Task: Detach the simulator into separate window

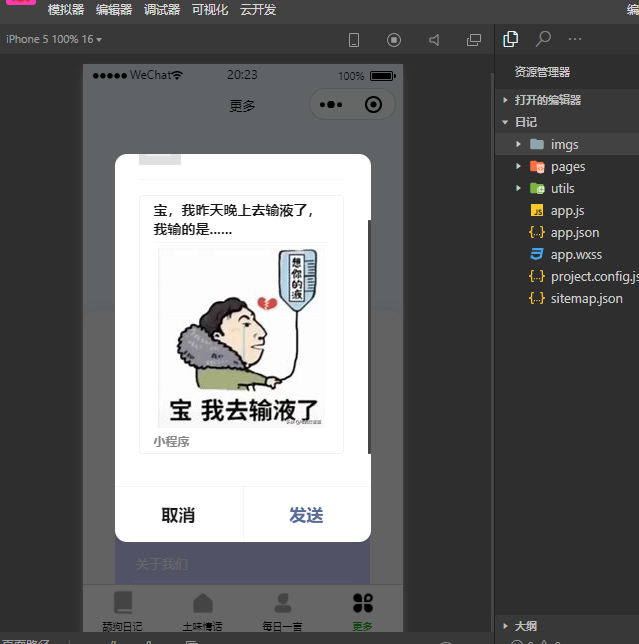Action: tap(474, 40)
